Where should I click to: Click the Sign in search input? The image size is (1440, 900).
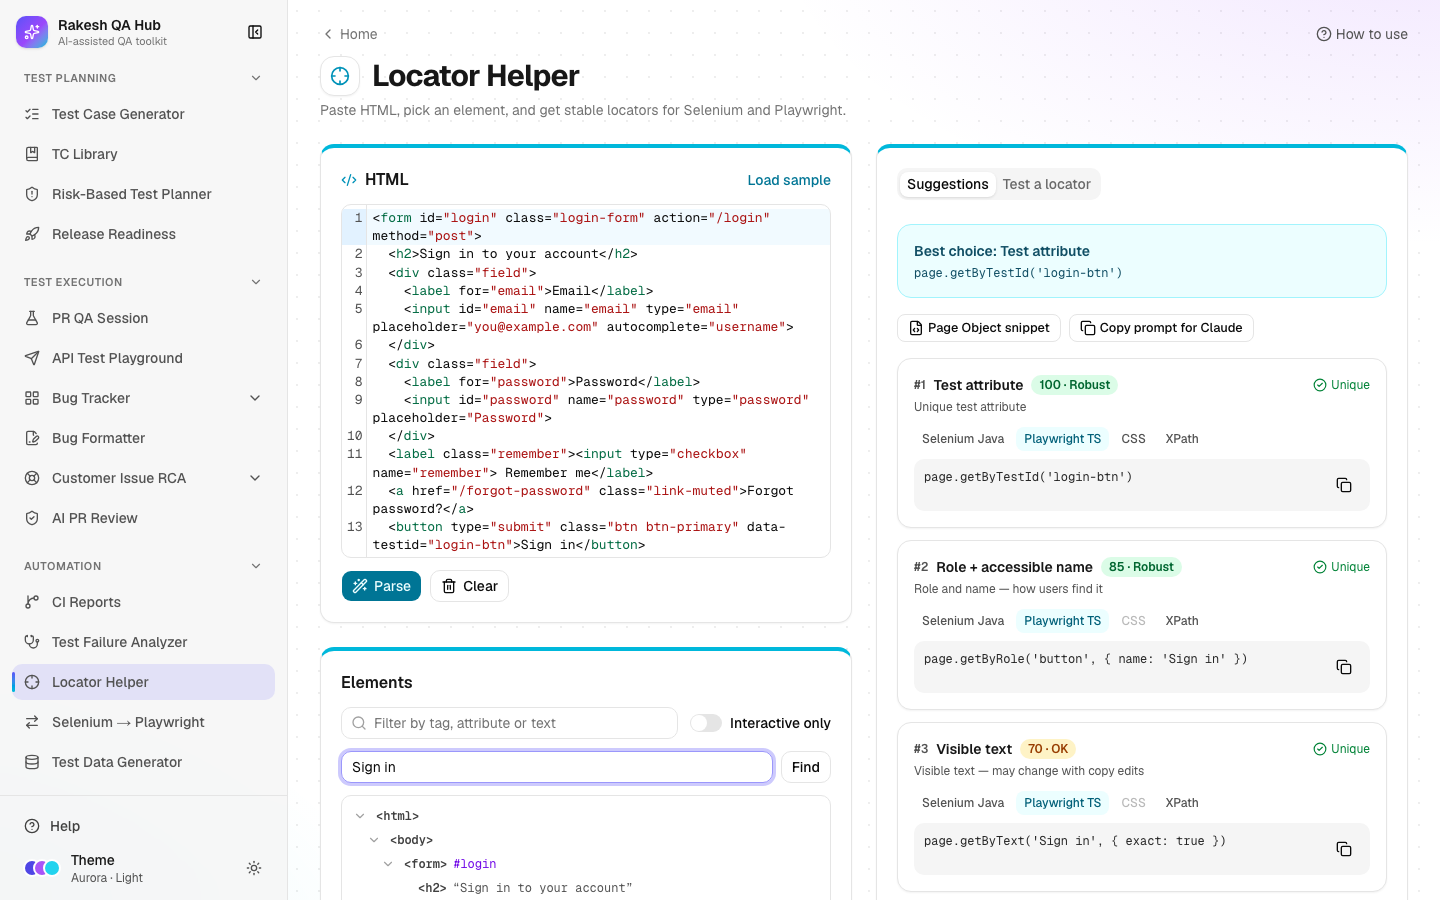[557, 767]
